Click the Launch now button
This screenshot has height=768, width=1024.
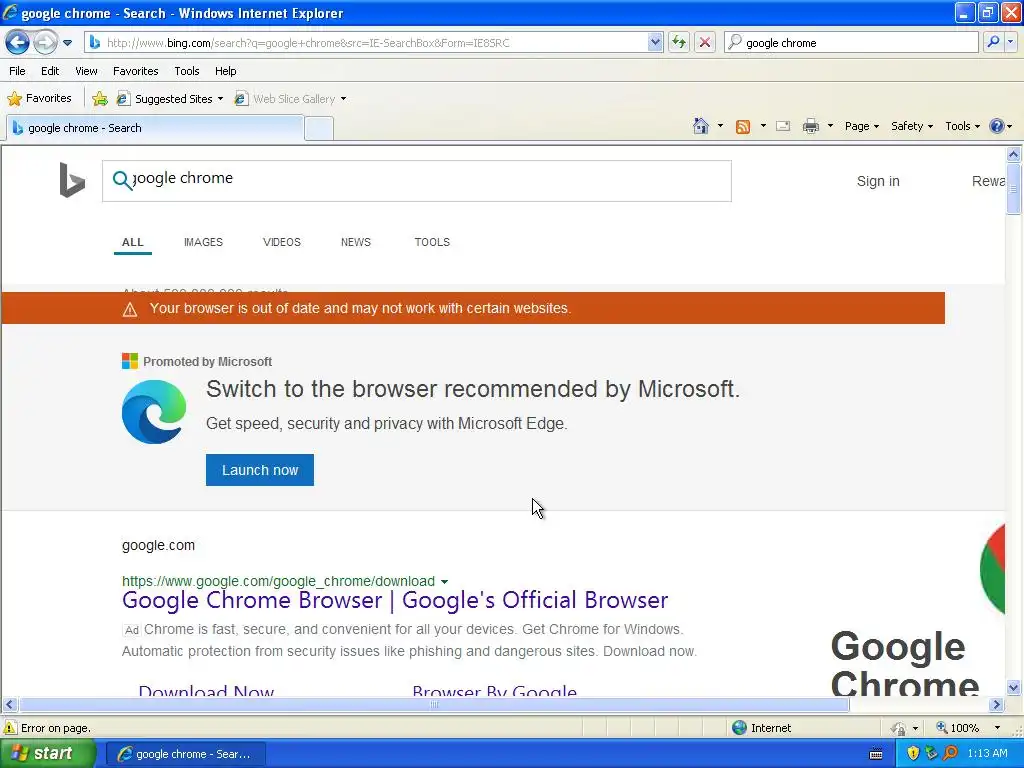(260, 470)
